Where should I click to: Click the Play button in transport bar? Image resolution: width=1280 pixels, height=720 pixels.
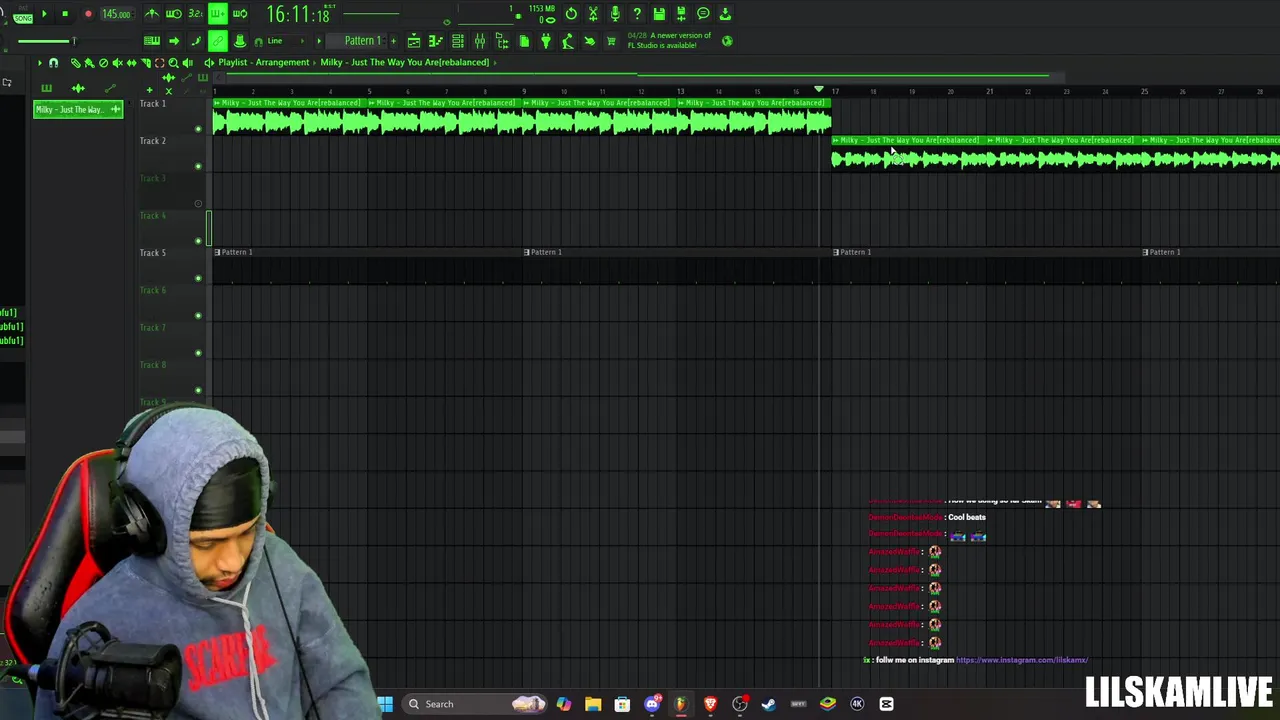coord(44,14)
